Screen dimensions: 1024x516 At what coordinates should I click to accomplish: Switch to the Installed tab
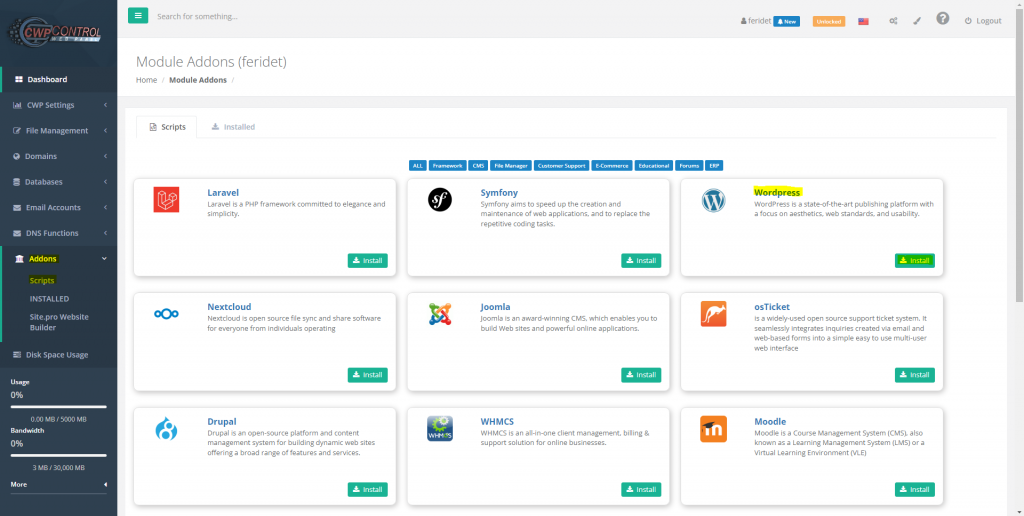click(x=233, y=127)
